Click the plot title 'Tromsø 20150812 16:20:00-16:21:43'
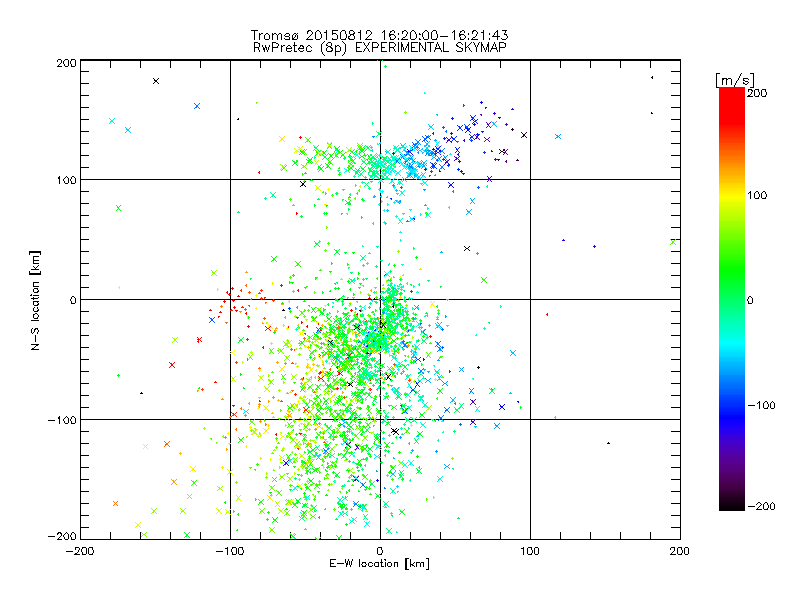 point(379,35)
